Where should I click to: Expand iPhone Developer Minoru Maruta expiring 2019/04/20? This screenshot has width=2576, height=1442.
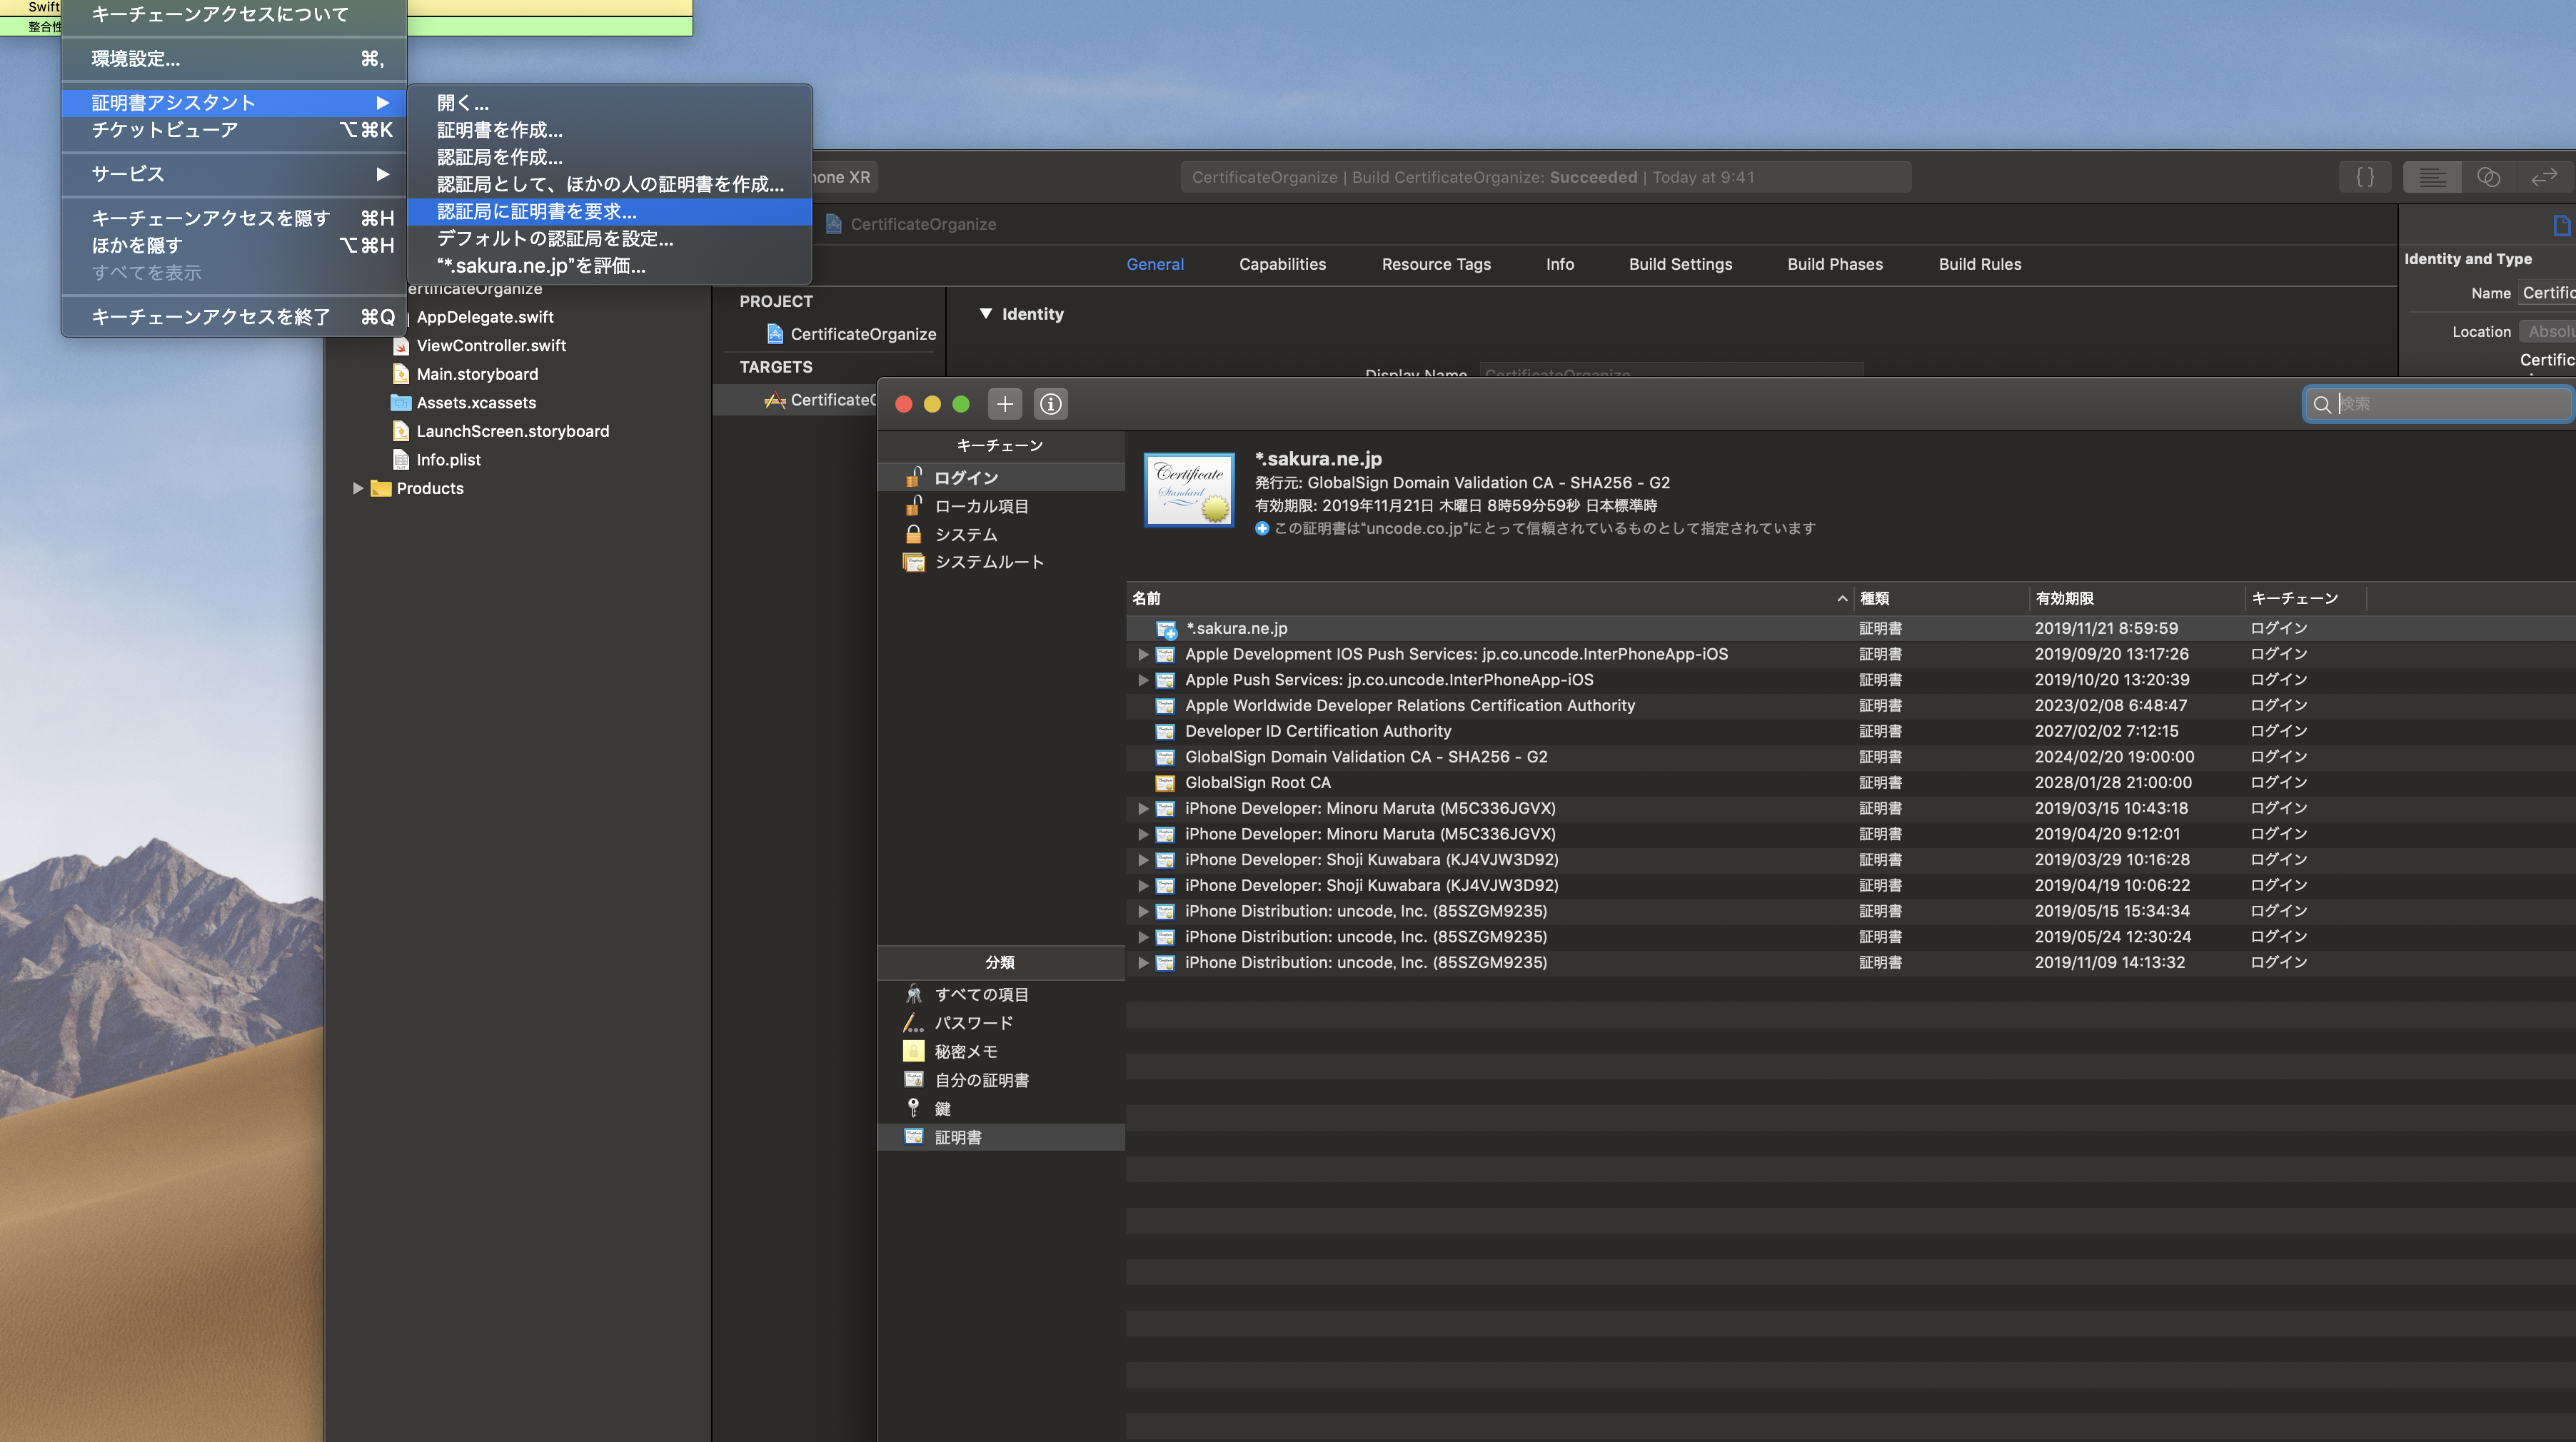[x=1143, y=834]
